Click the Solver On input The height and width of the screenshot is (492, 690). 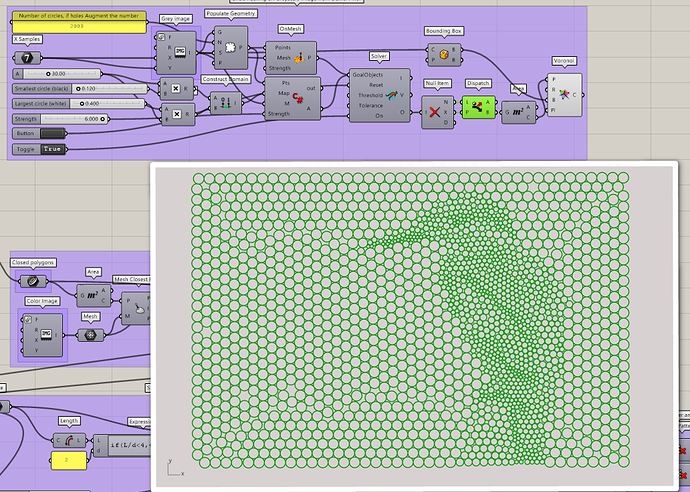coord(379,116)
